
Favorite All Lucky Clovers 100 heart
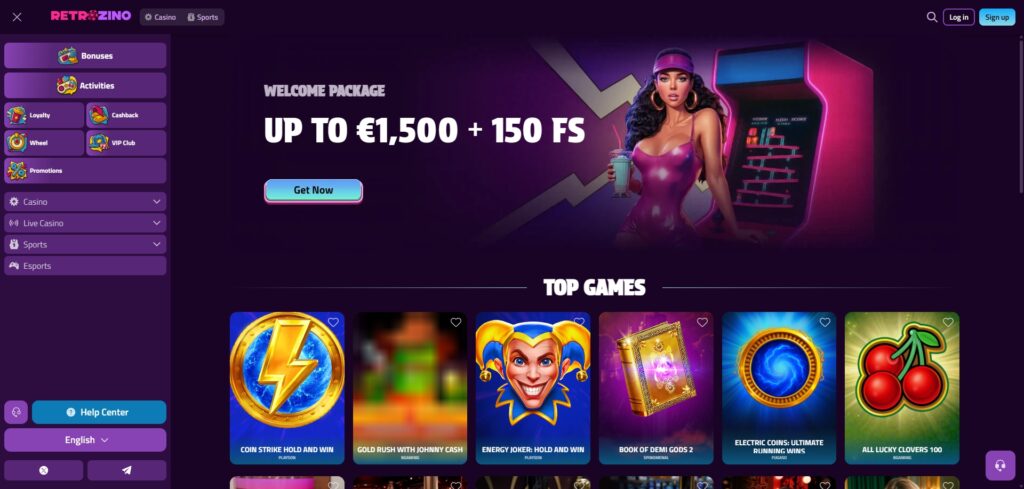(x=948, y=323)
